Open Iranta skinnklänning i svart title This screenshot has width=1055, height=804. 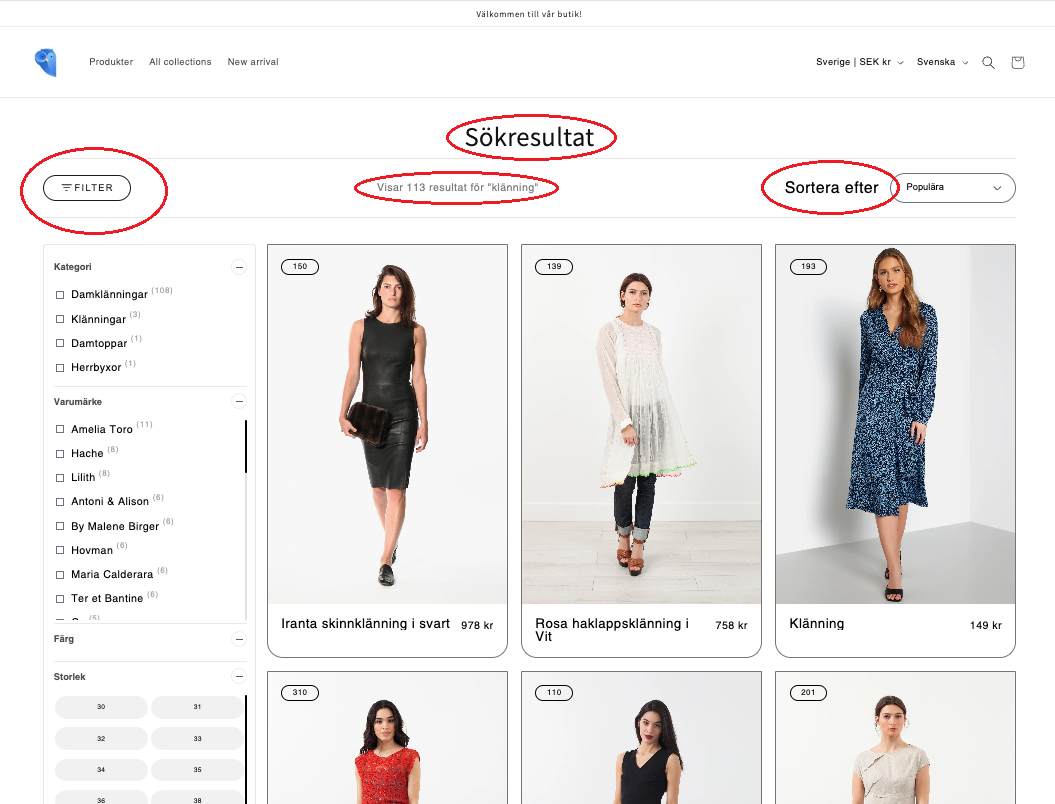pos(365,624)
